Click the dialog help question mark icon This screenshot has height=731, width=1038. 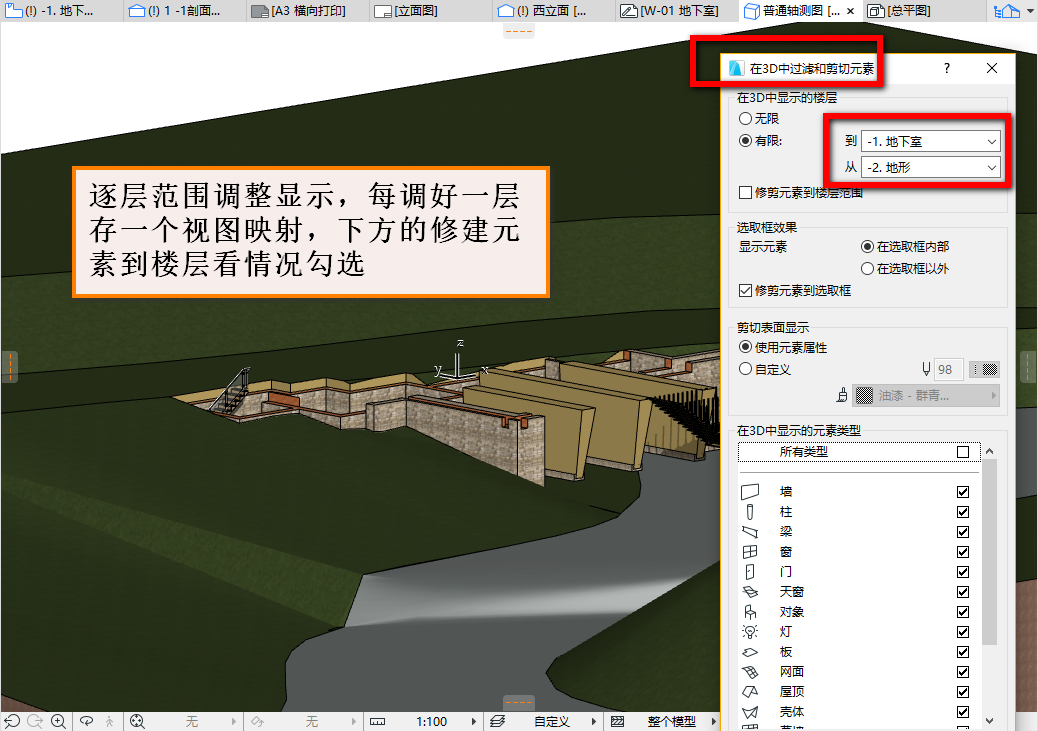[947, 68]
